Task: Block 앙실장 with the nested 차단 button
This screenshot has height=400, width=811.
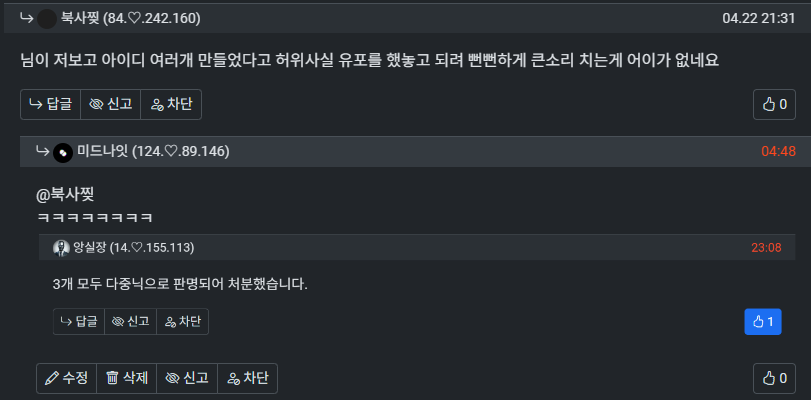Action: coord(183,322)
